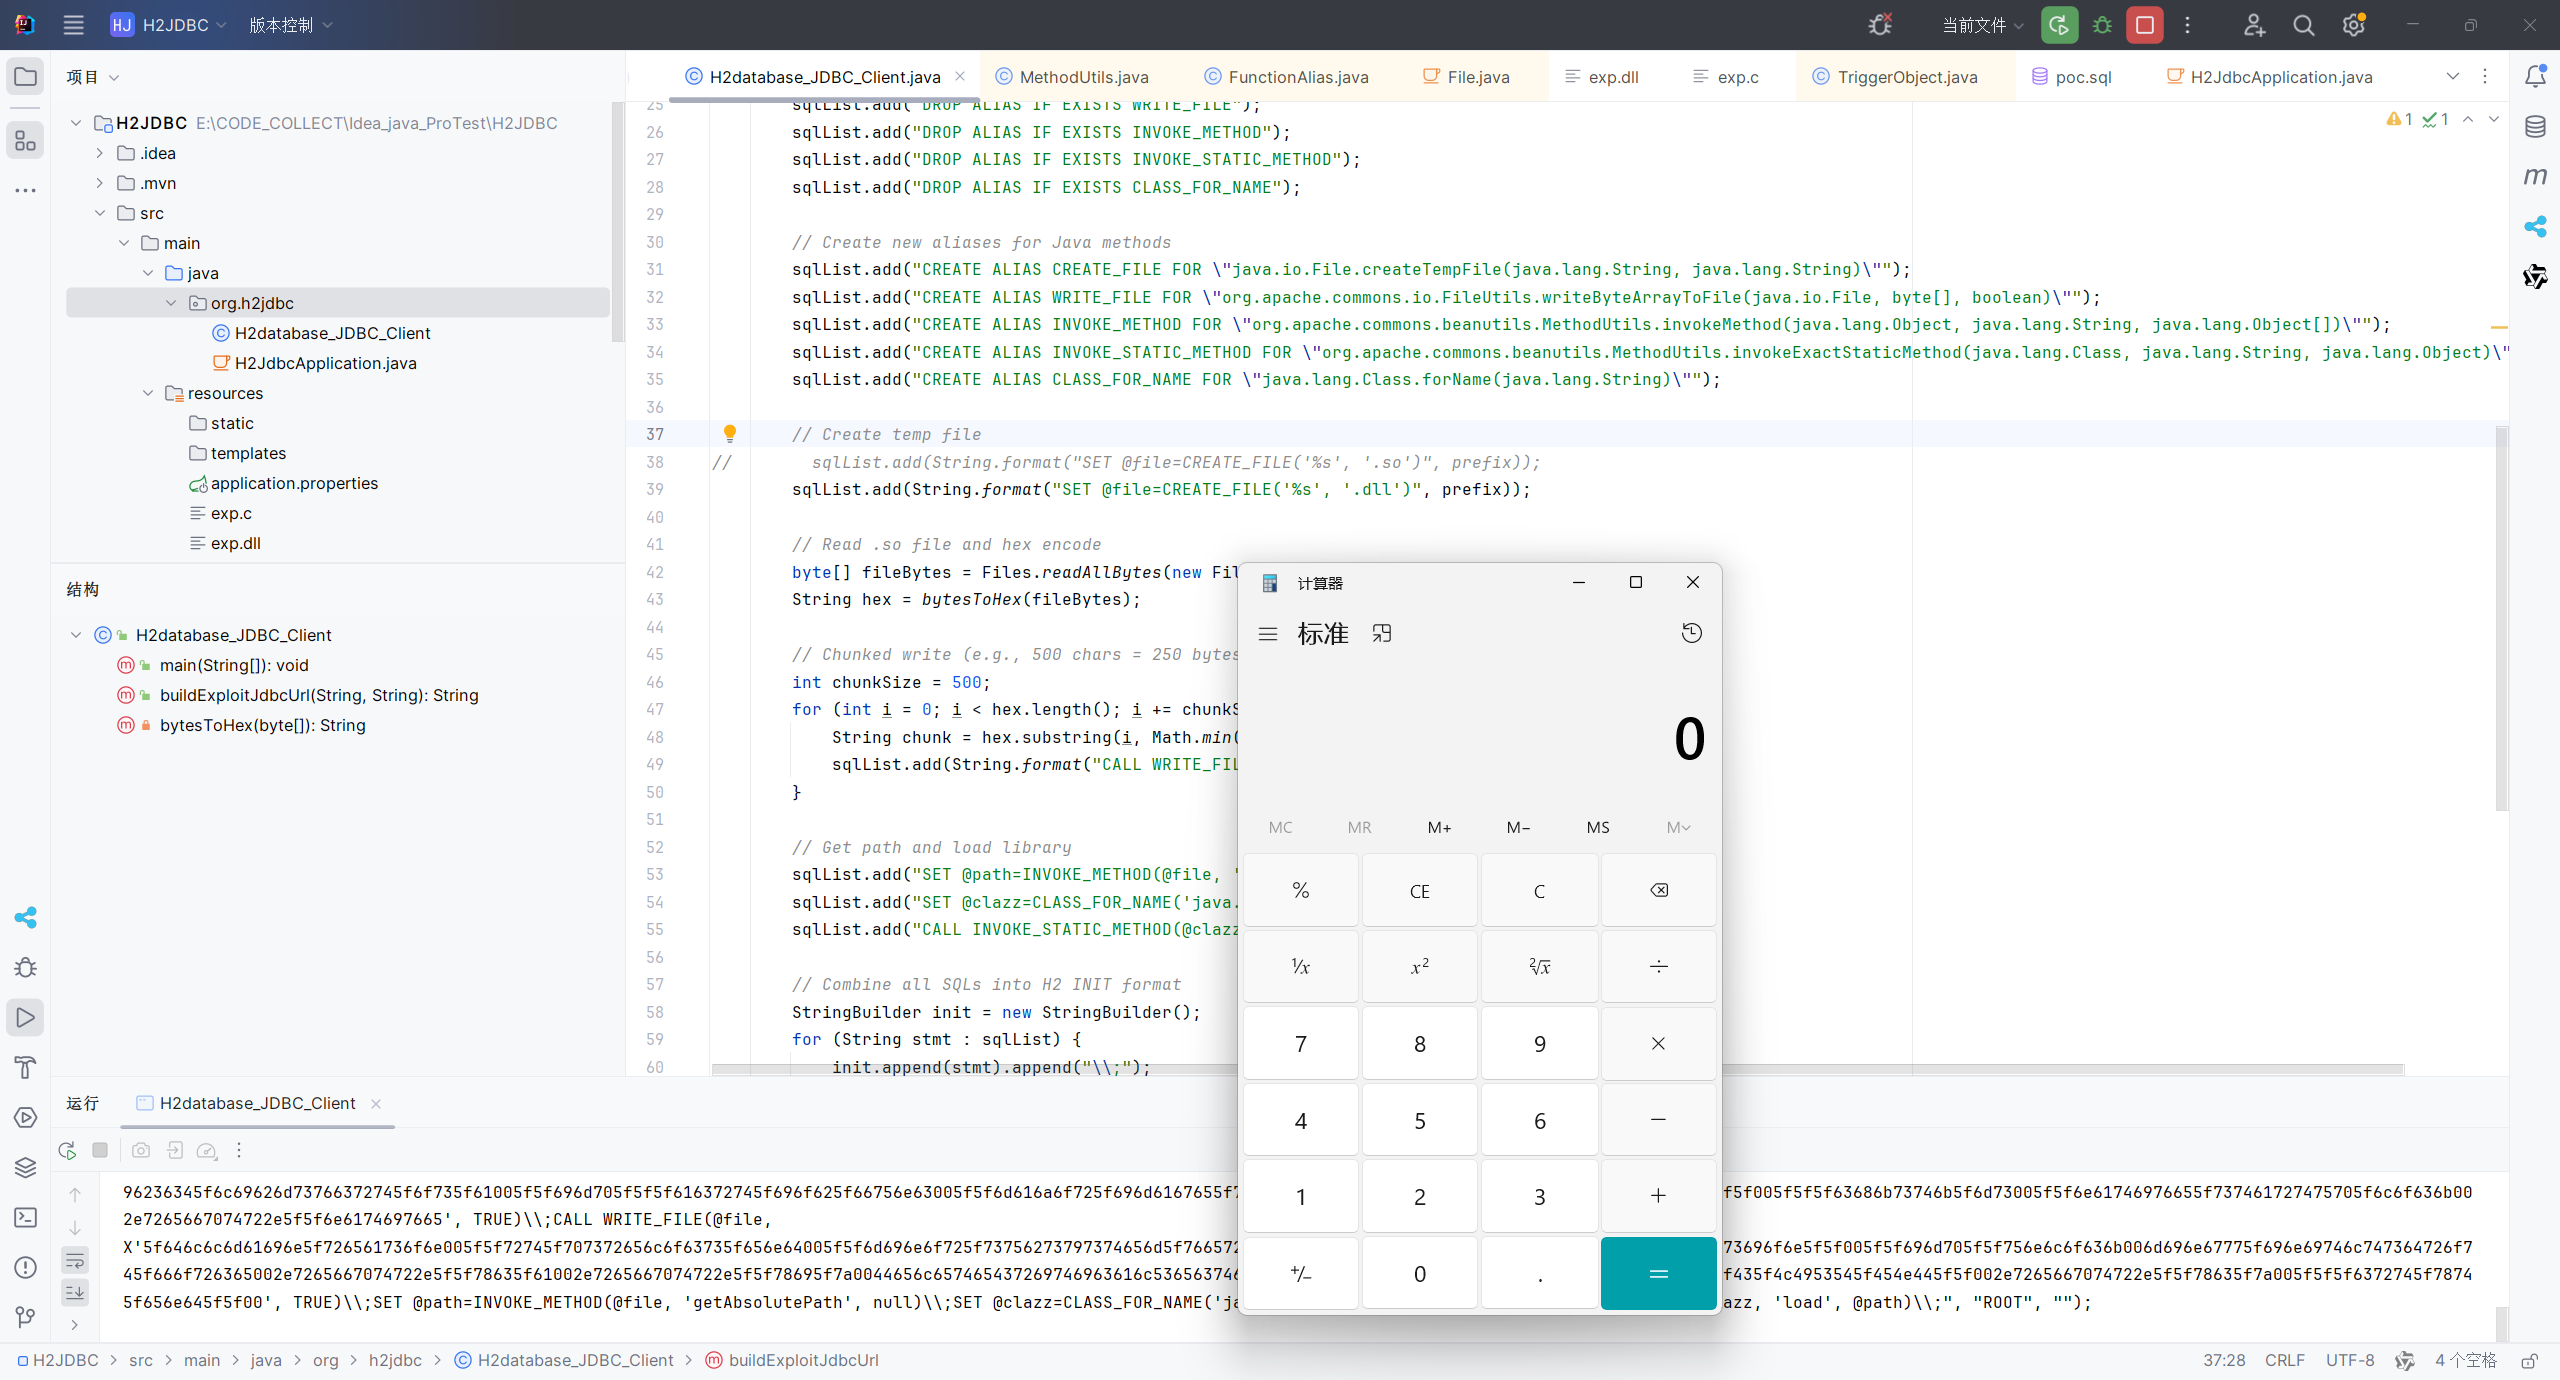Viewport: 2560px width, 1380px height.
Task: Open the 项目 view dropdown
Action: pyautogui.click(x=92, y=77)
